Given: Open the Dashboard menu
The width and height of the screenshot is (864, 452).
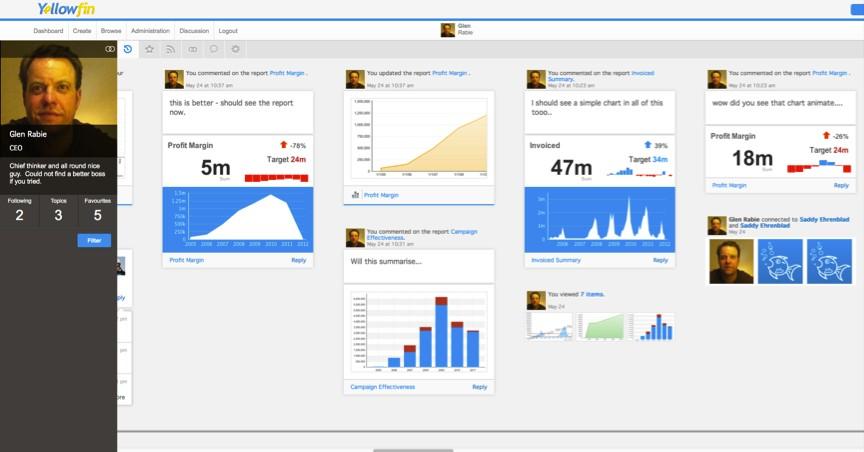Looking at the screenshot, I should 48,31.
